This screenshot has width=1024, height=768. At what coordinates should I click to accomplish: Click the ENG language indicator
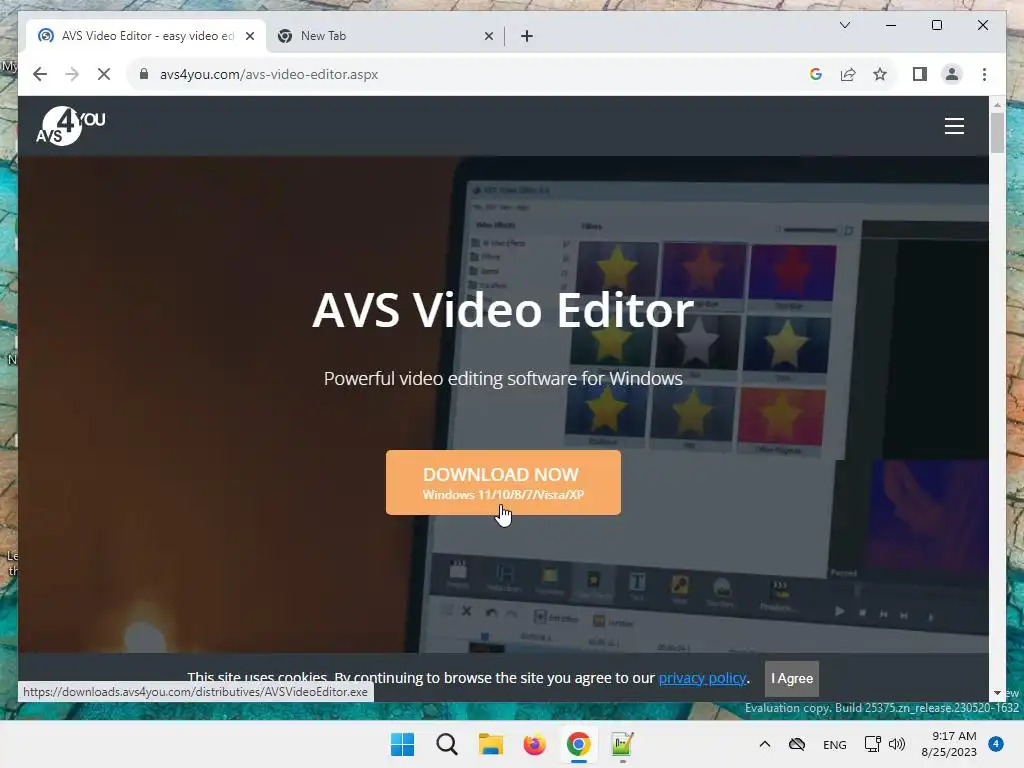click(x=835, y=744)
